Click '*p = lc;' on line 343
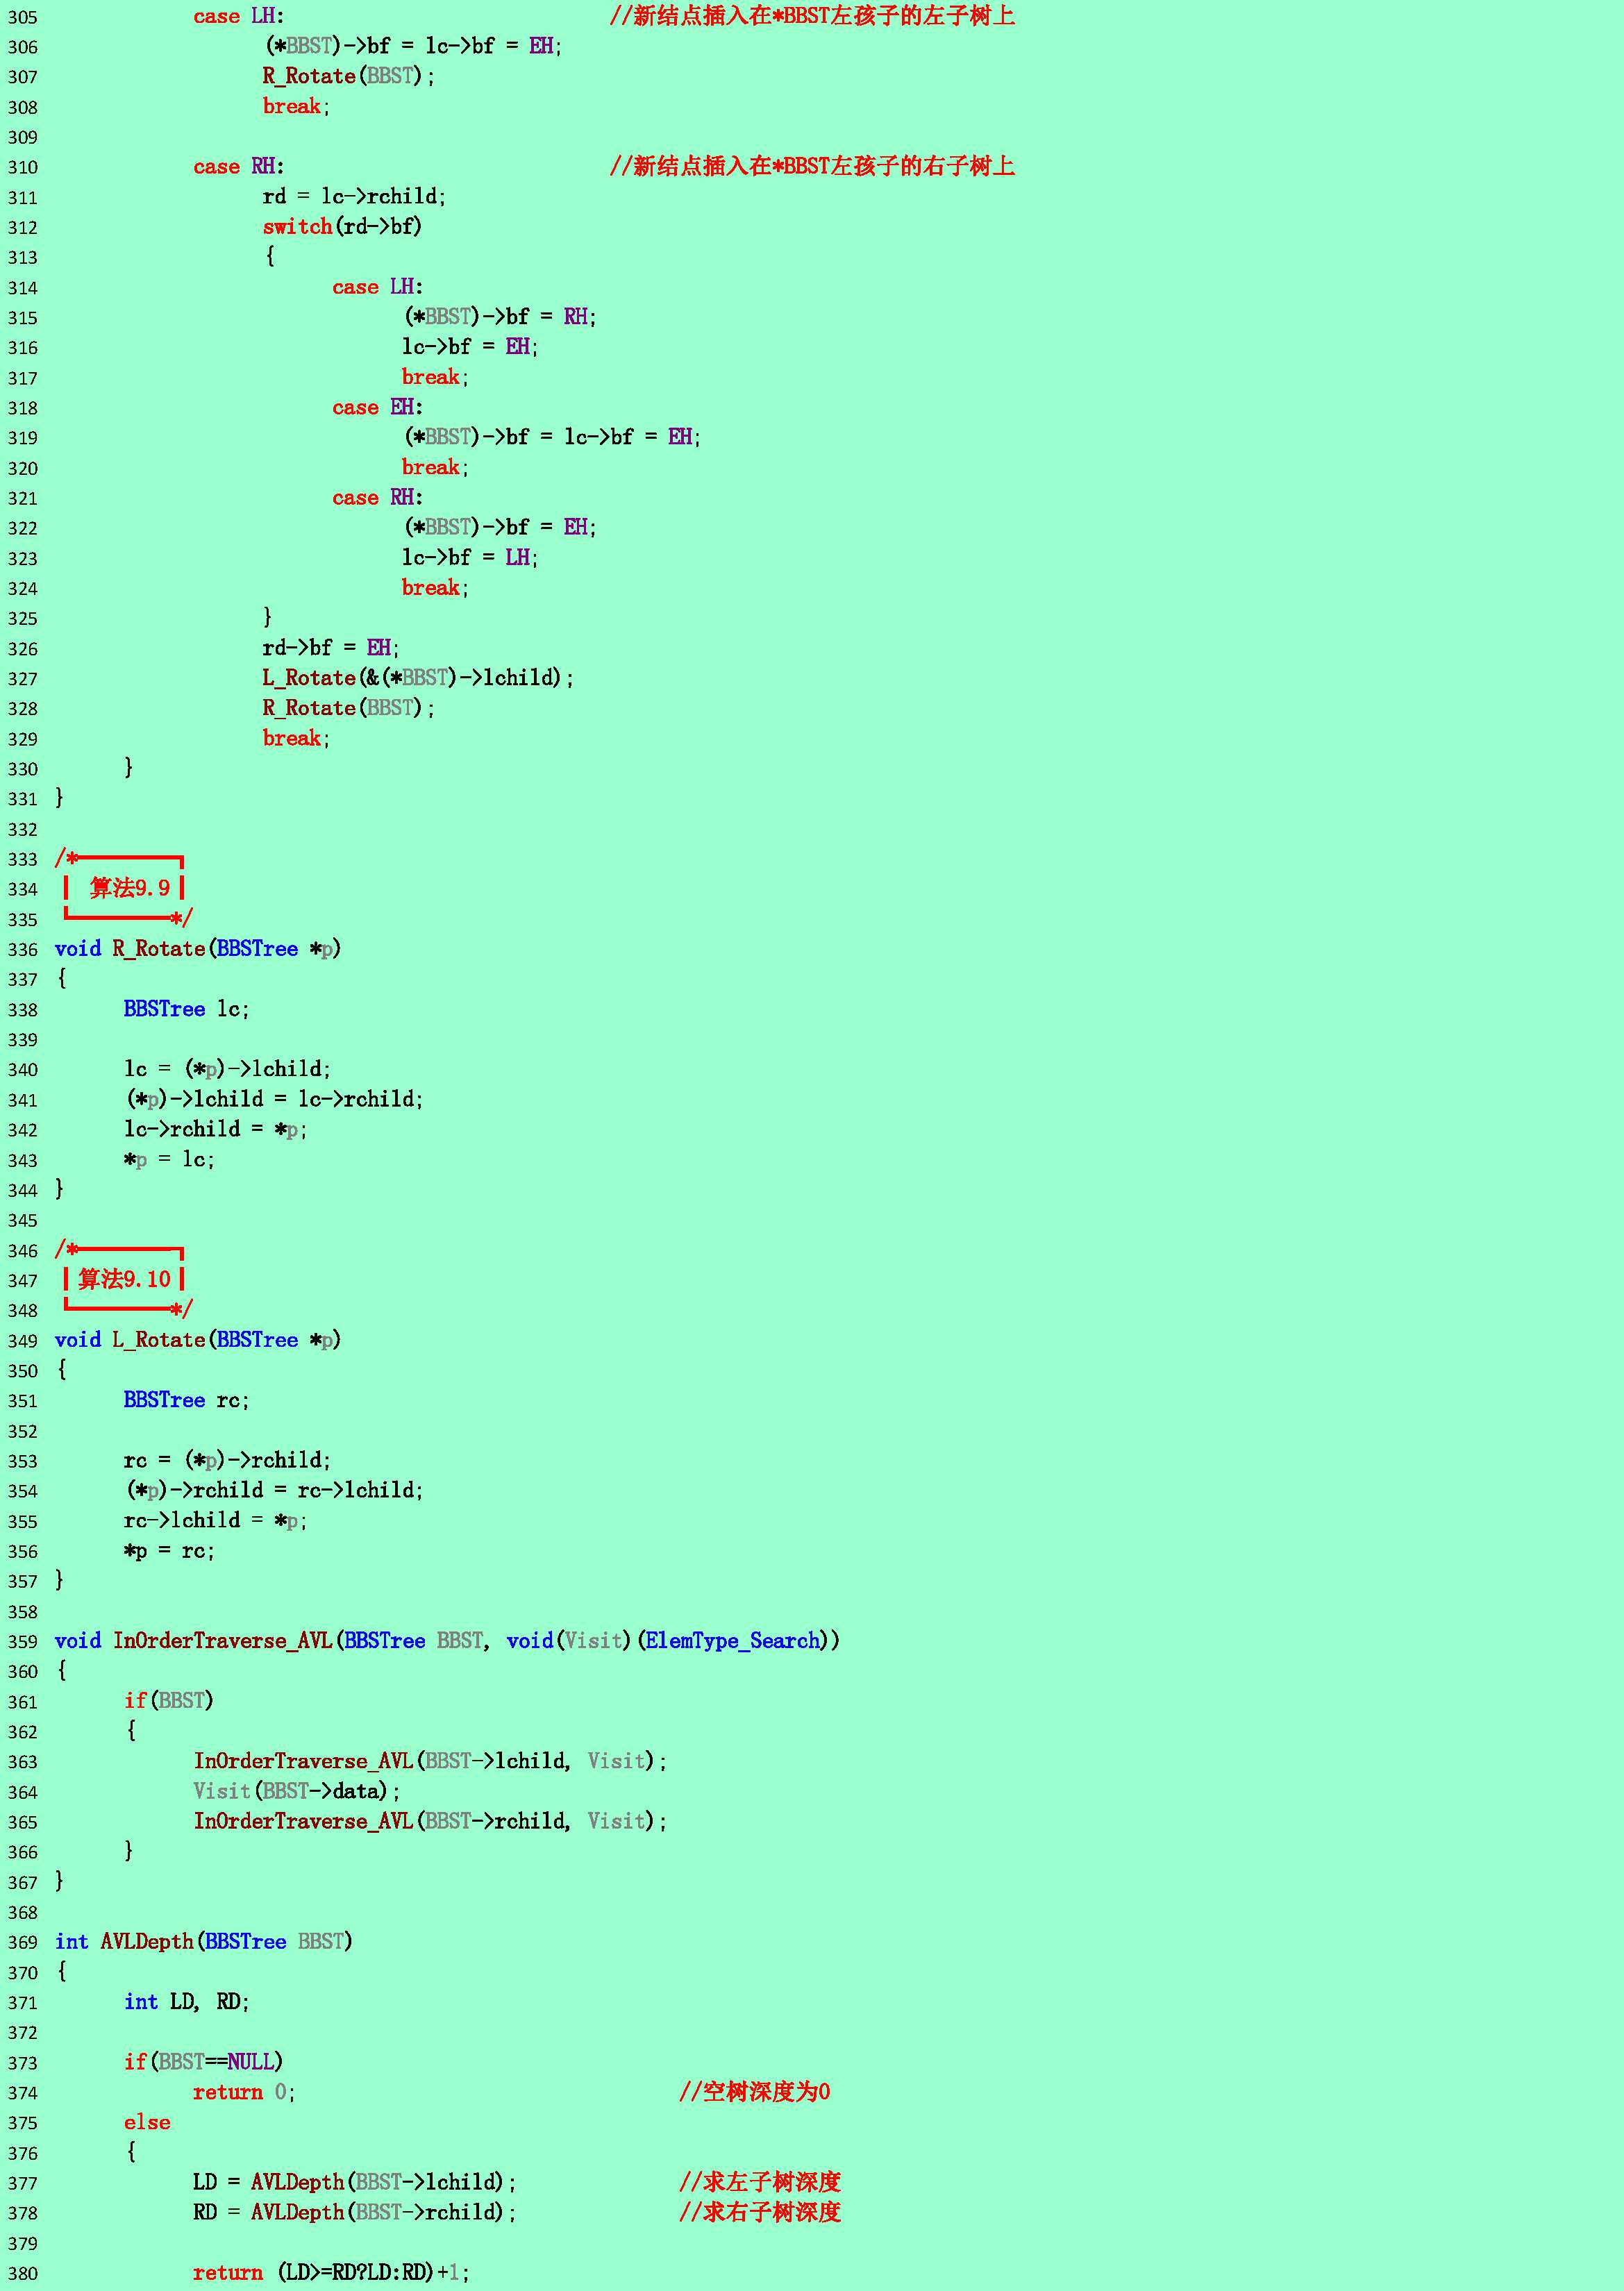The height and width of the screenshot is (2291, 1624). pos(169,1160)
